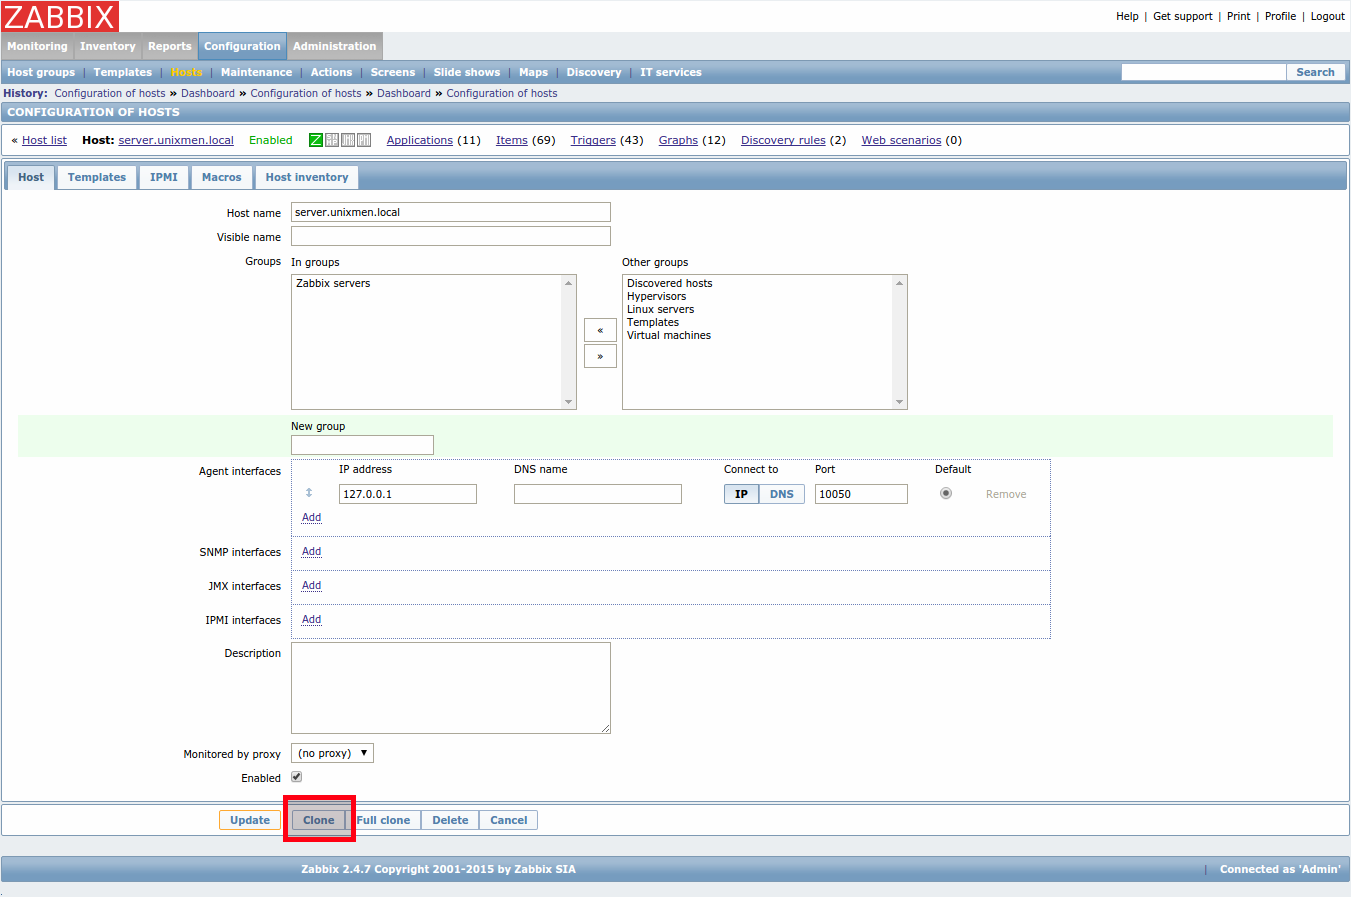Select Linux servers in Other groups
1351x897 pixels.
pyautogui.click(x=660, y=310)
